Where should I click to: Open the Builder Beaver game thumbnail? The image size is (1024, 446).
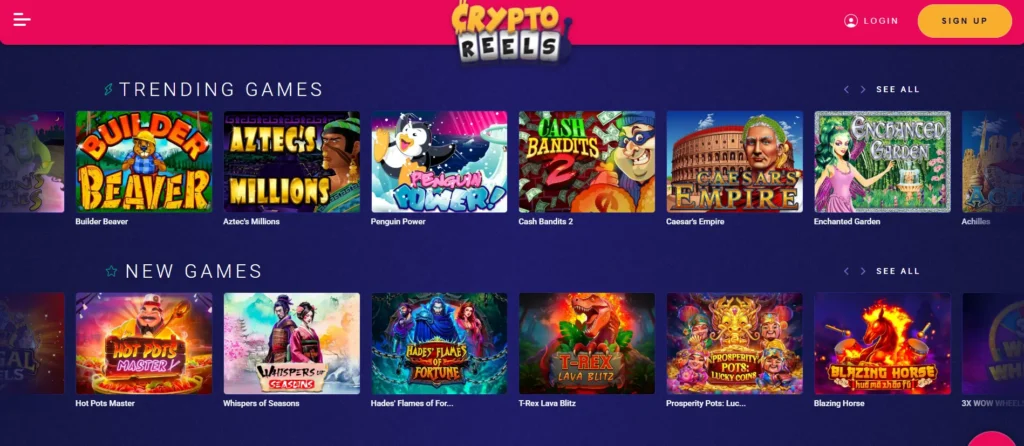coord(144,161)
